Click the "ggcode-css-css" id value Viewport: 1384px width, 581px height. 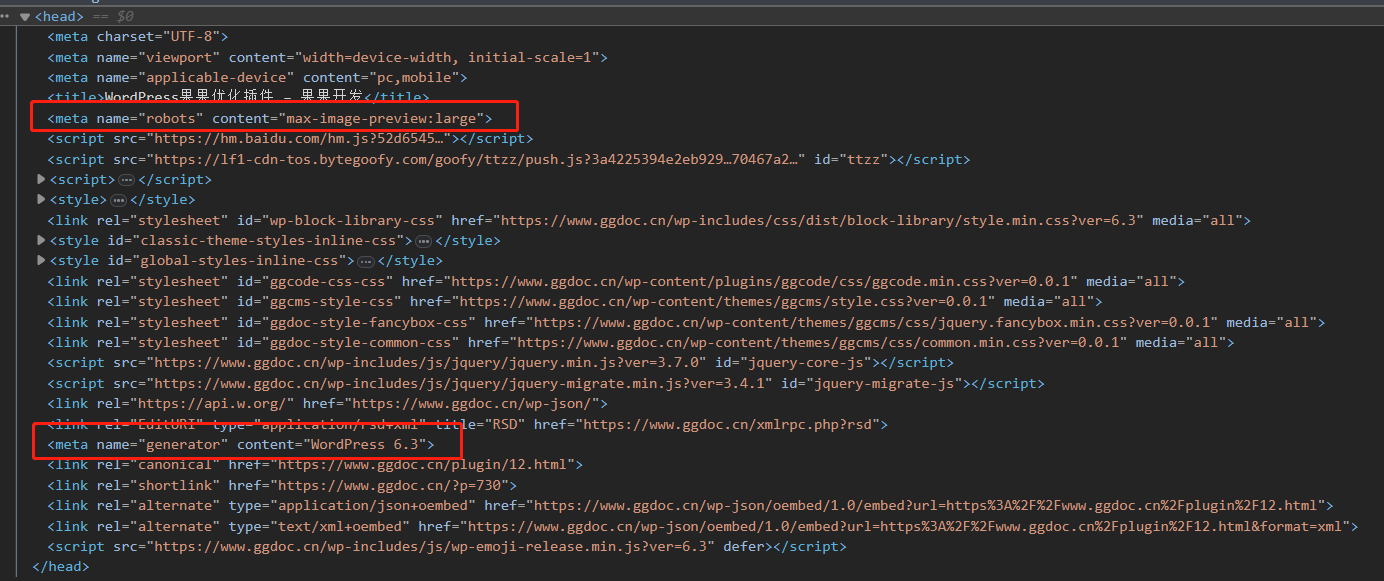point(328,281)
